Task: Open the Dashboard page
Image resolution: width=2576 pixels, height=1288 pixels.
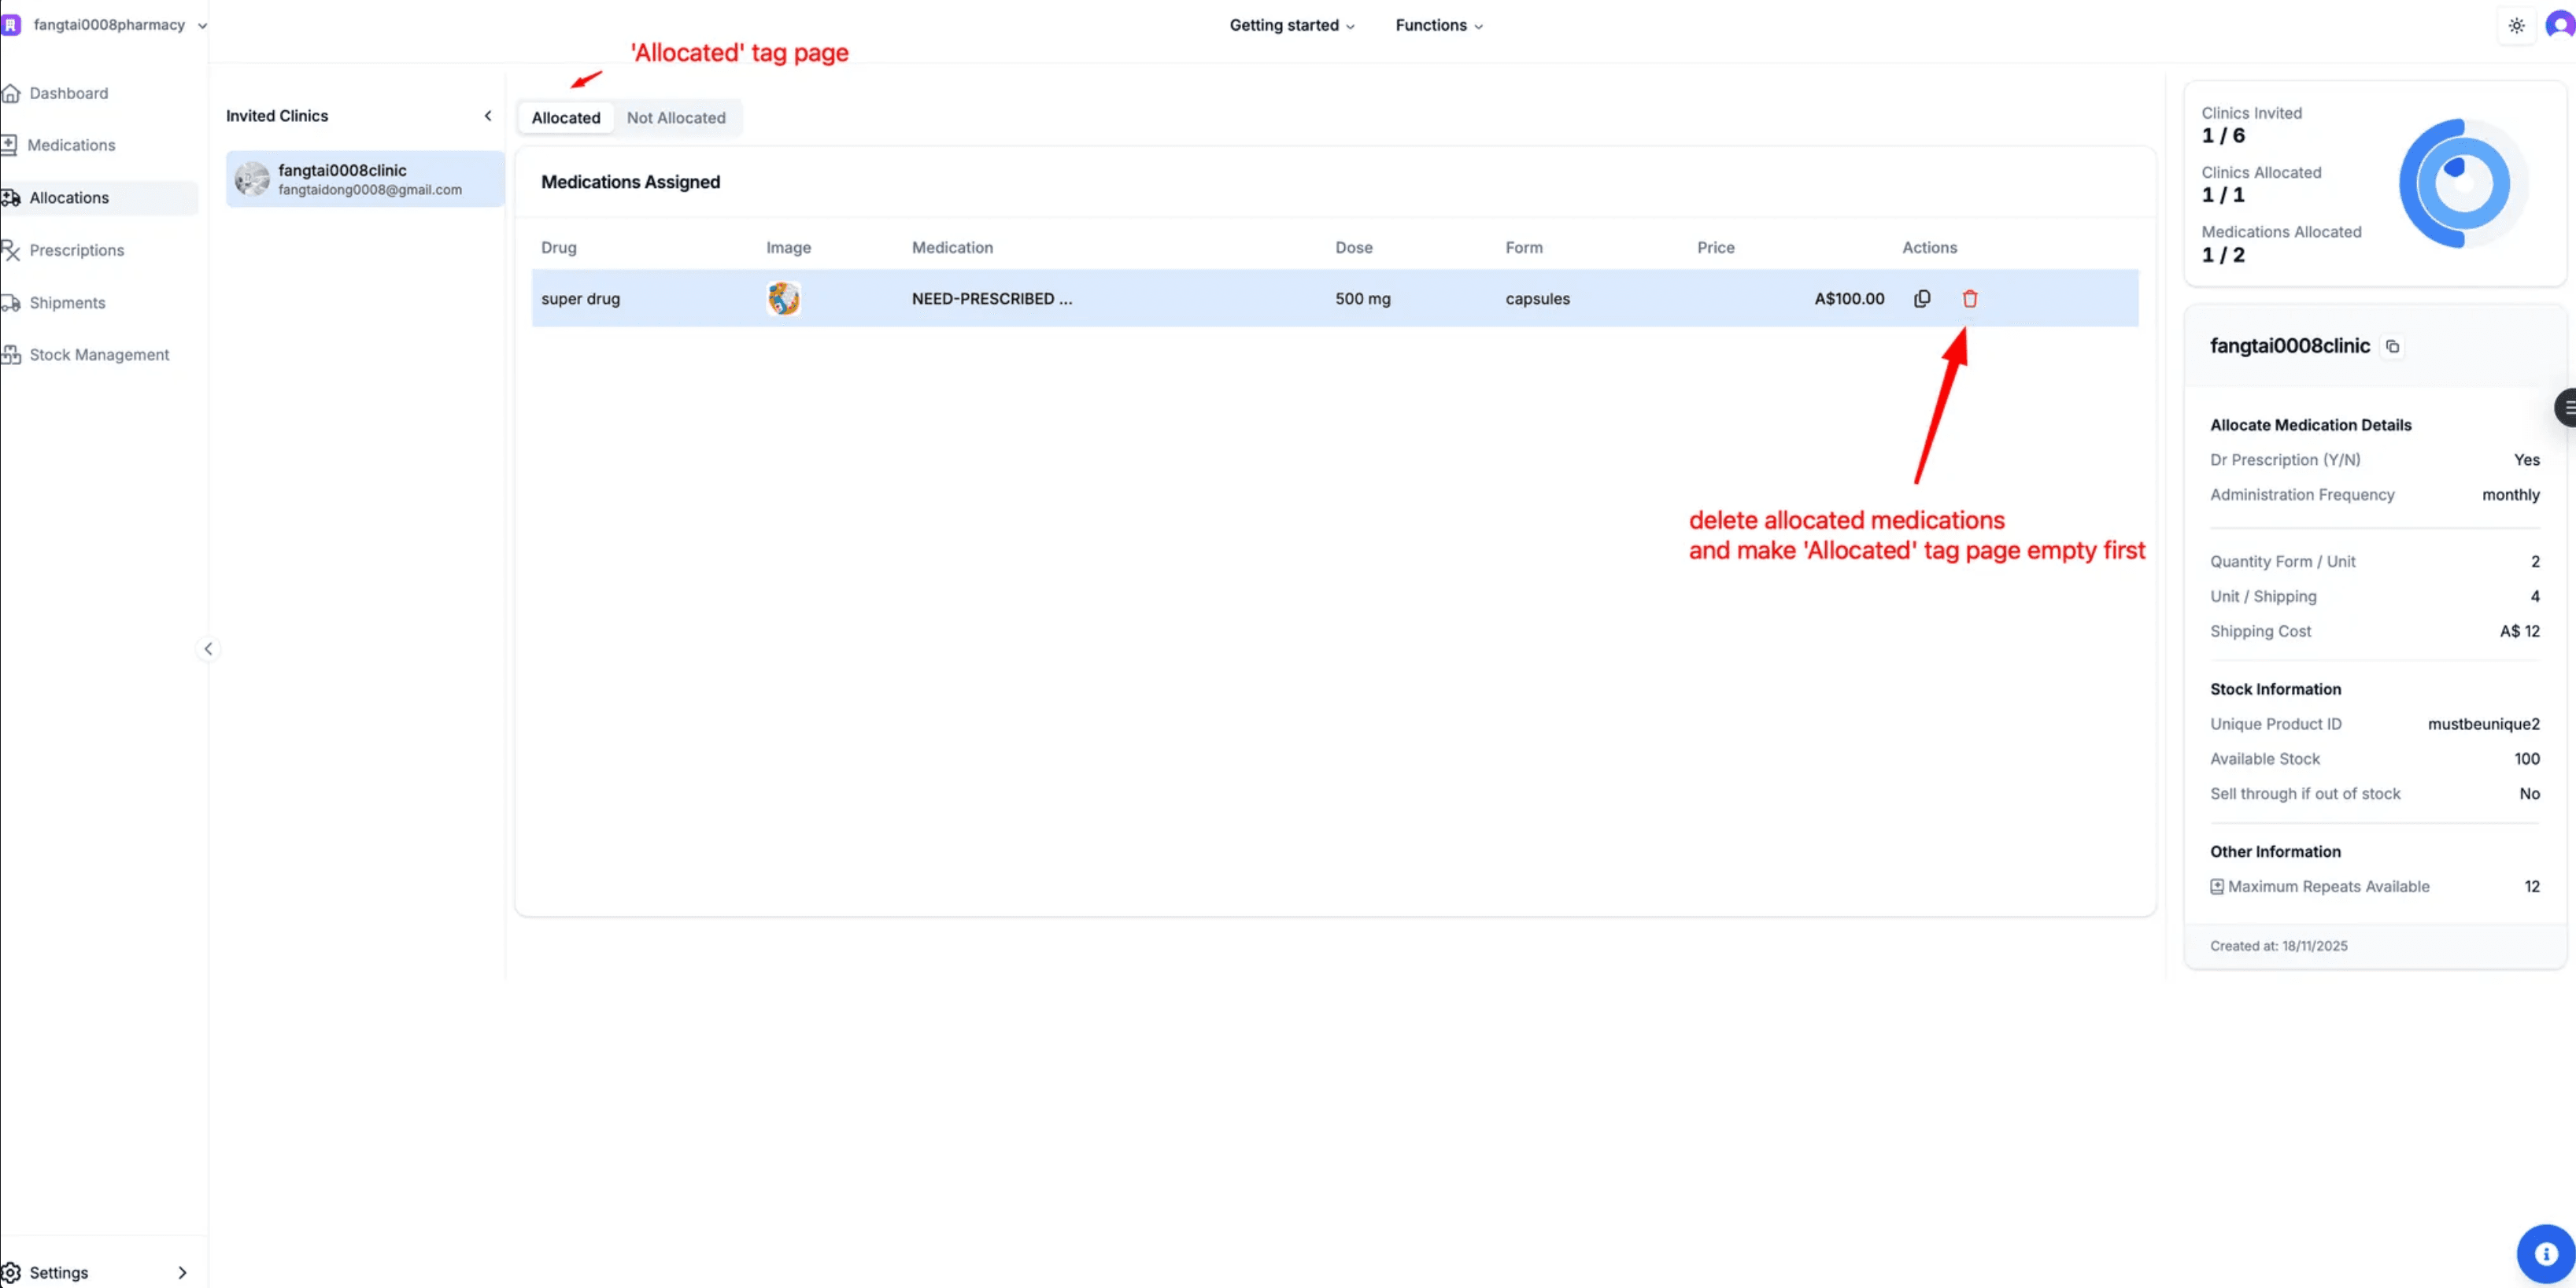Action: [68, 92]
